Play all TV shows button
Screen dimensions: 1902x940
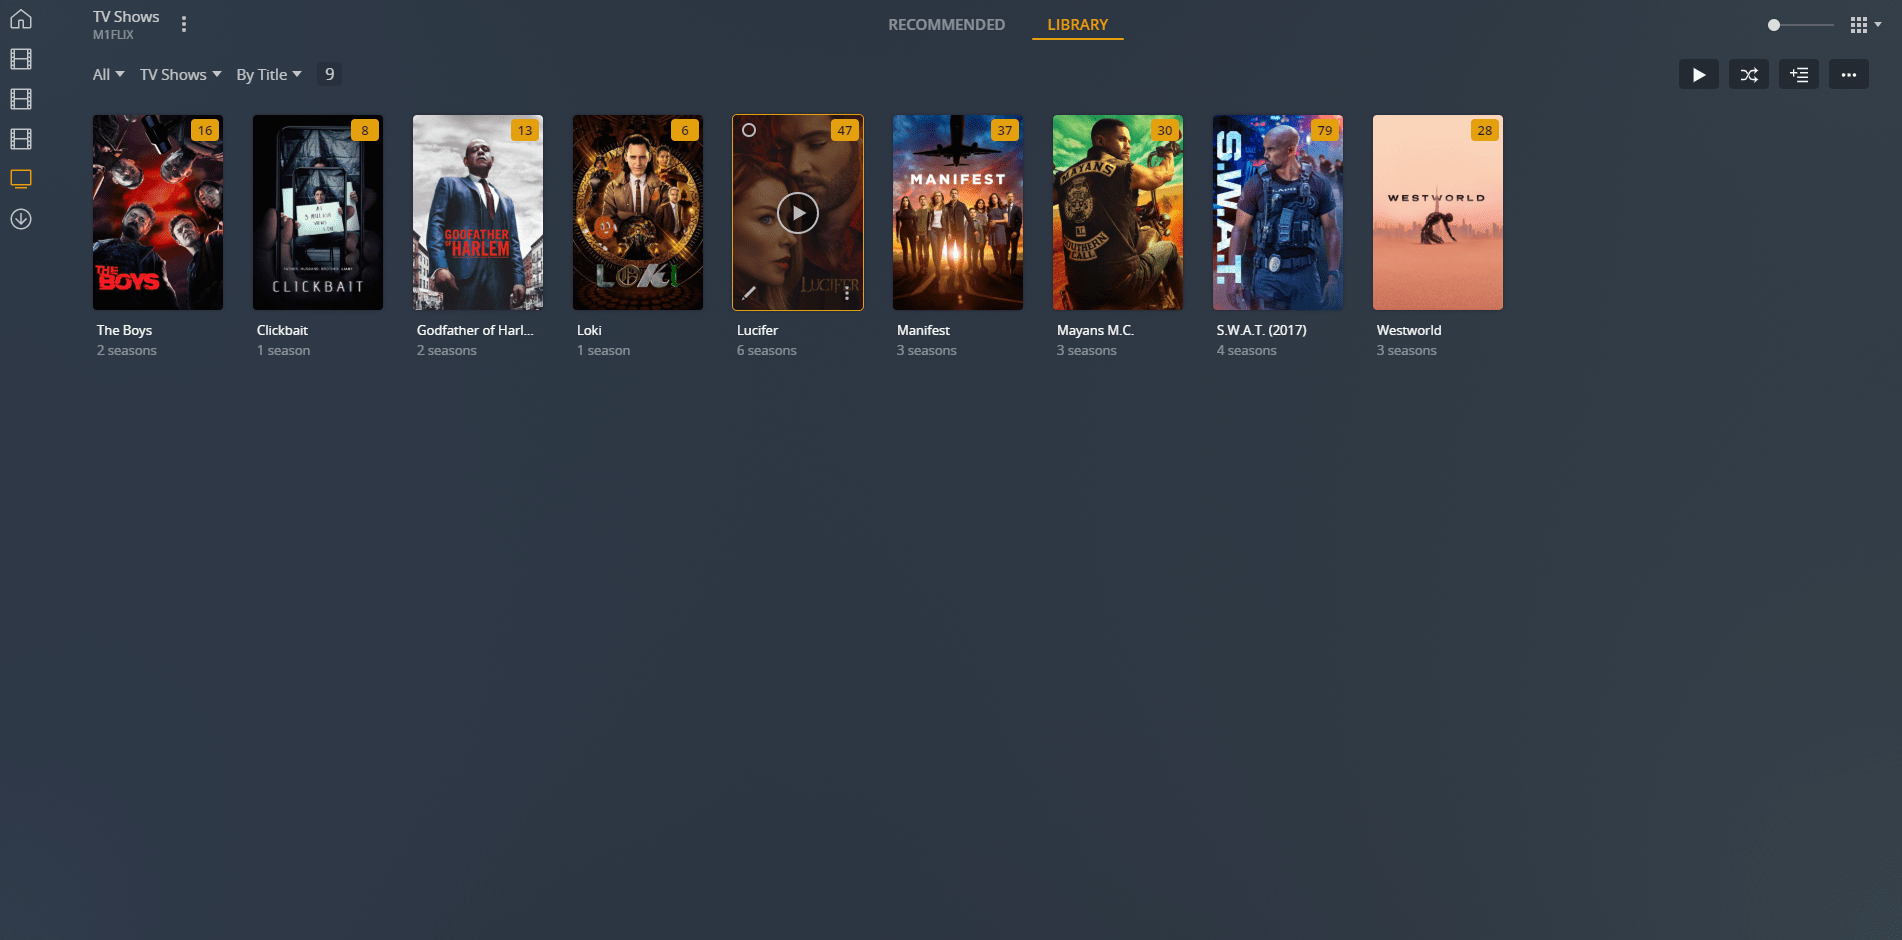[x=1698, y=74]
